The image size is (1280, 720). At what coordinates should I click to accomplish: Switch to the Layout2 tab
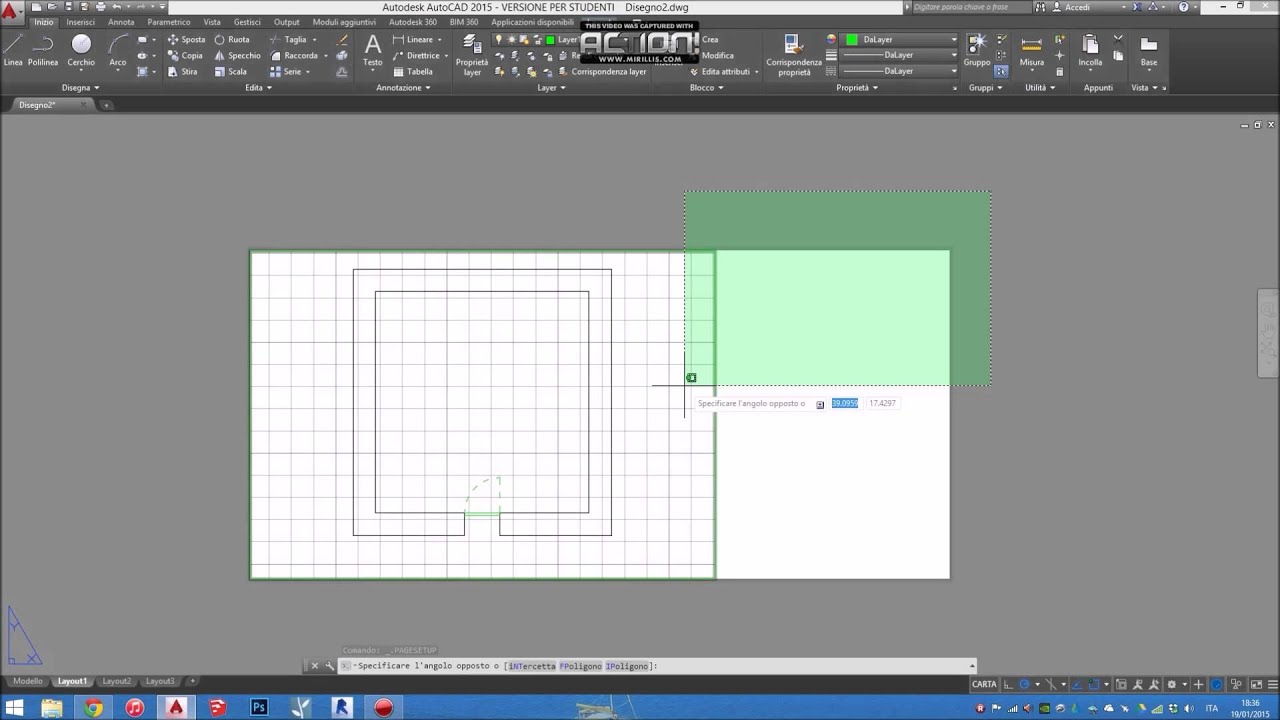click(117, 681)
